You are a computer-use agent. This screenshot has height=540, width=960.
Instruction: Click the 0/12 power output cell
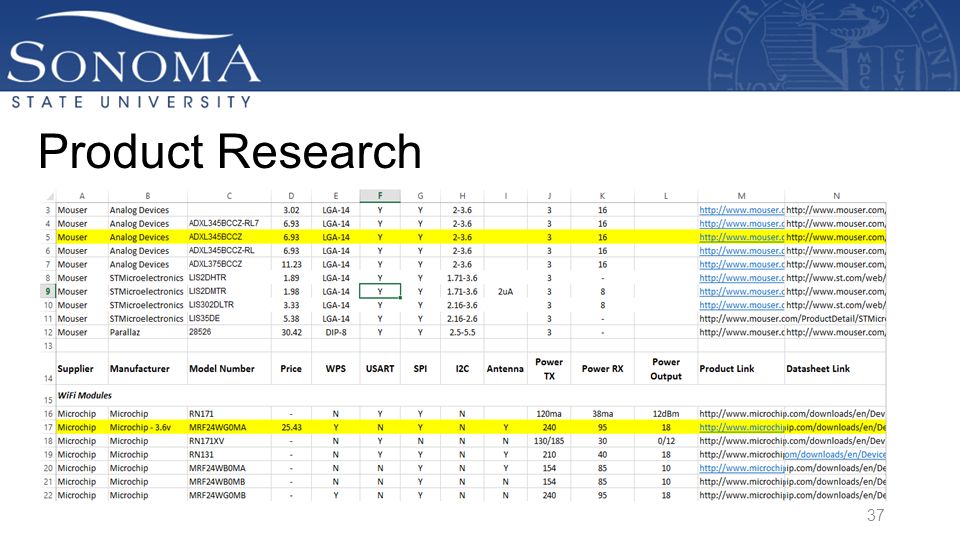point(666,441)
